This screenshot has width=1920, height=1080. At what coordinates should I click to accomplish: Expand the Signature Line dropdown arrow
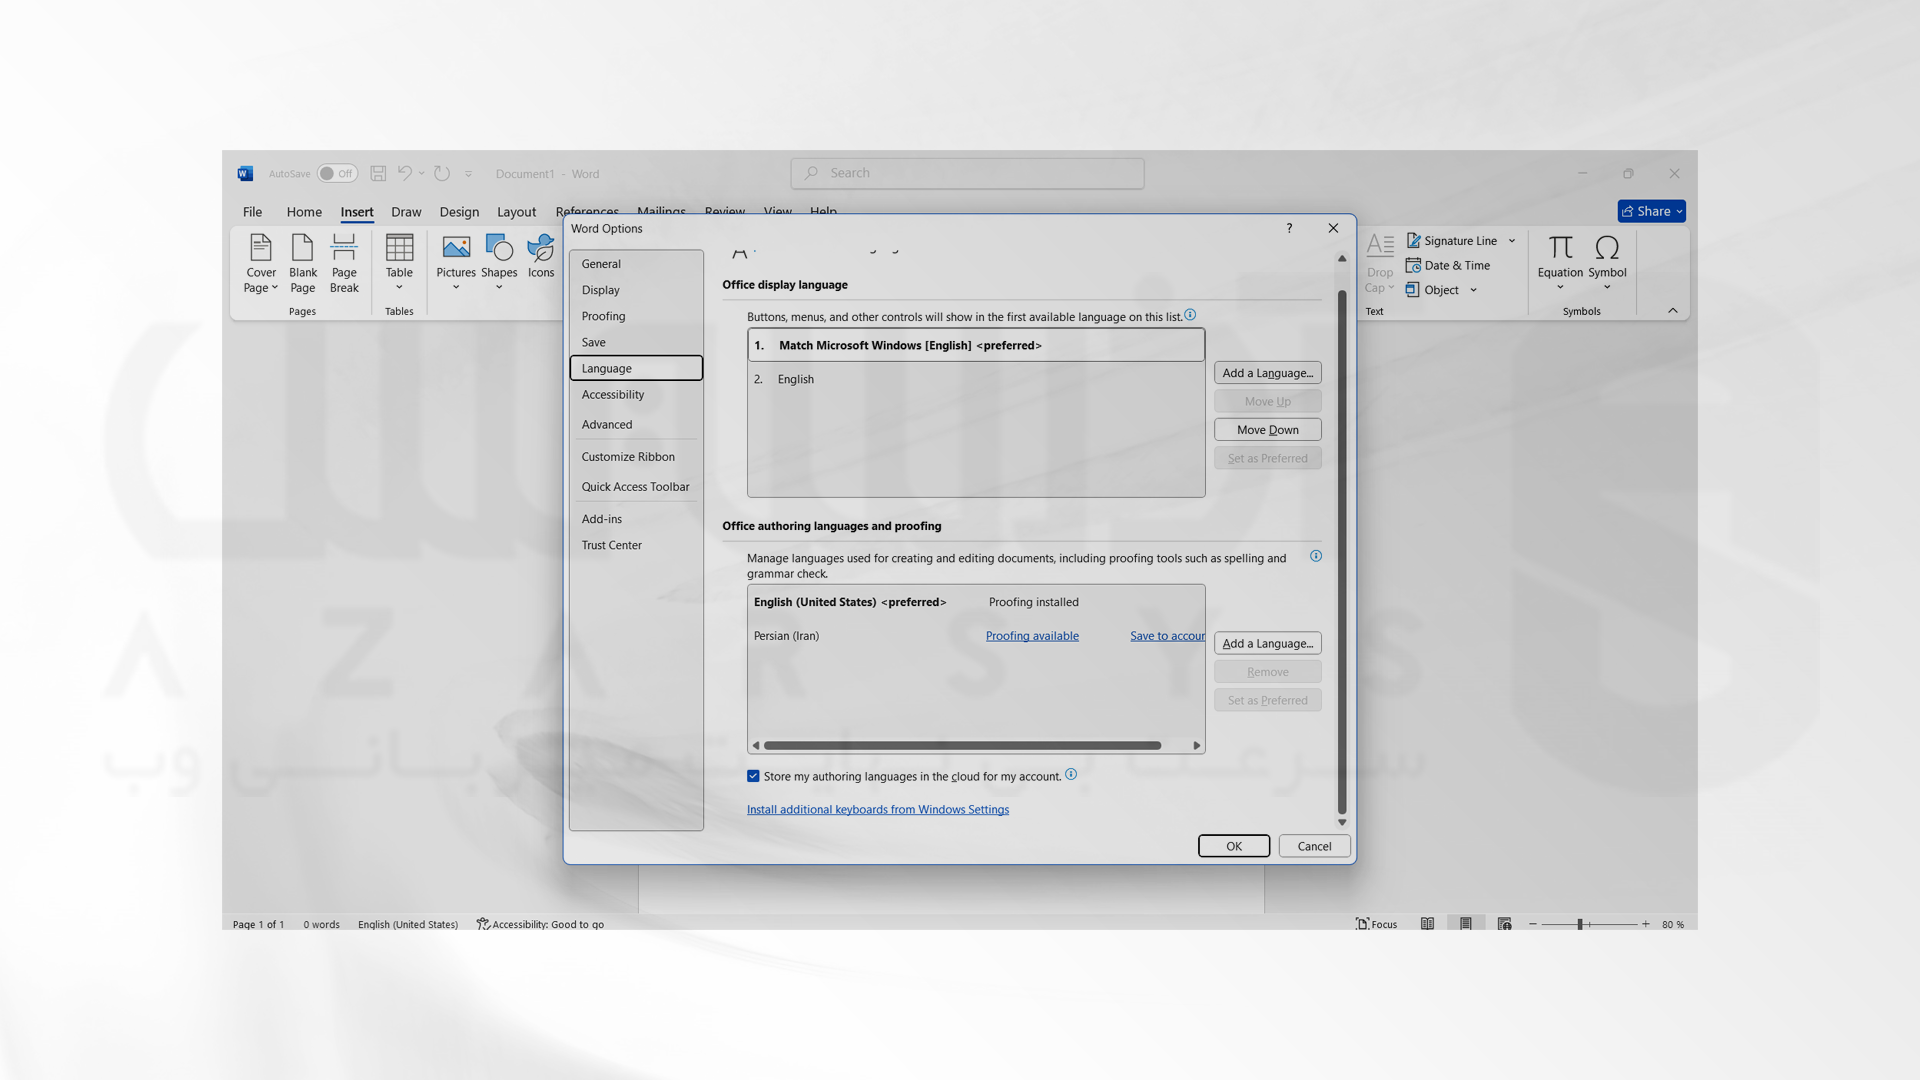[1512, 241]
